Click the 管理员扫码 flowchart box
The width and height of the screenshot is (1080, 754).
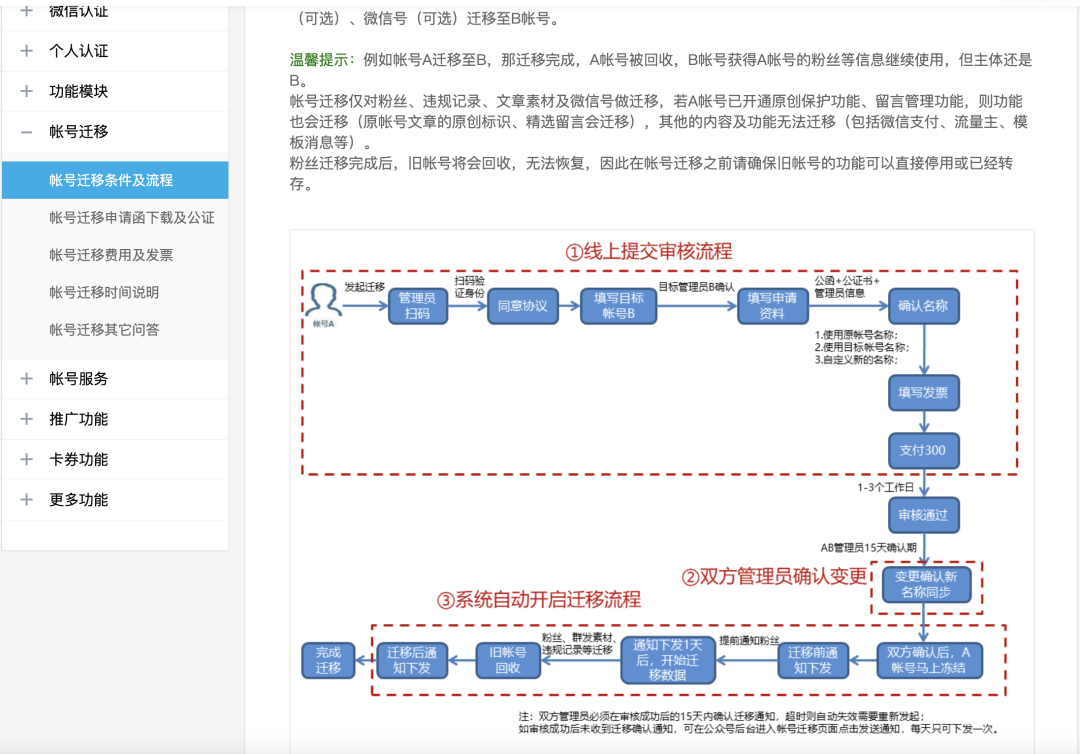click(x=417, y=306)
